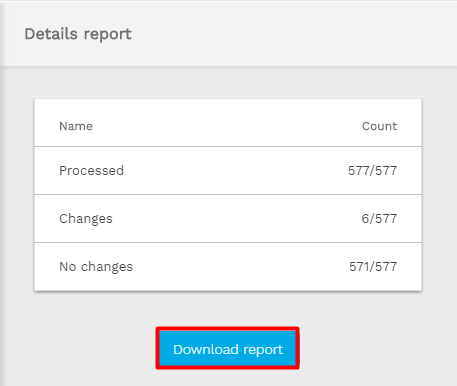
Task: Click the Changes row label
Action: click(x=86, y=219)
